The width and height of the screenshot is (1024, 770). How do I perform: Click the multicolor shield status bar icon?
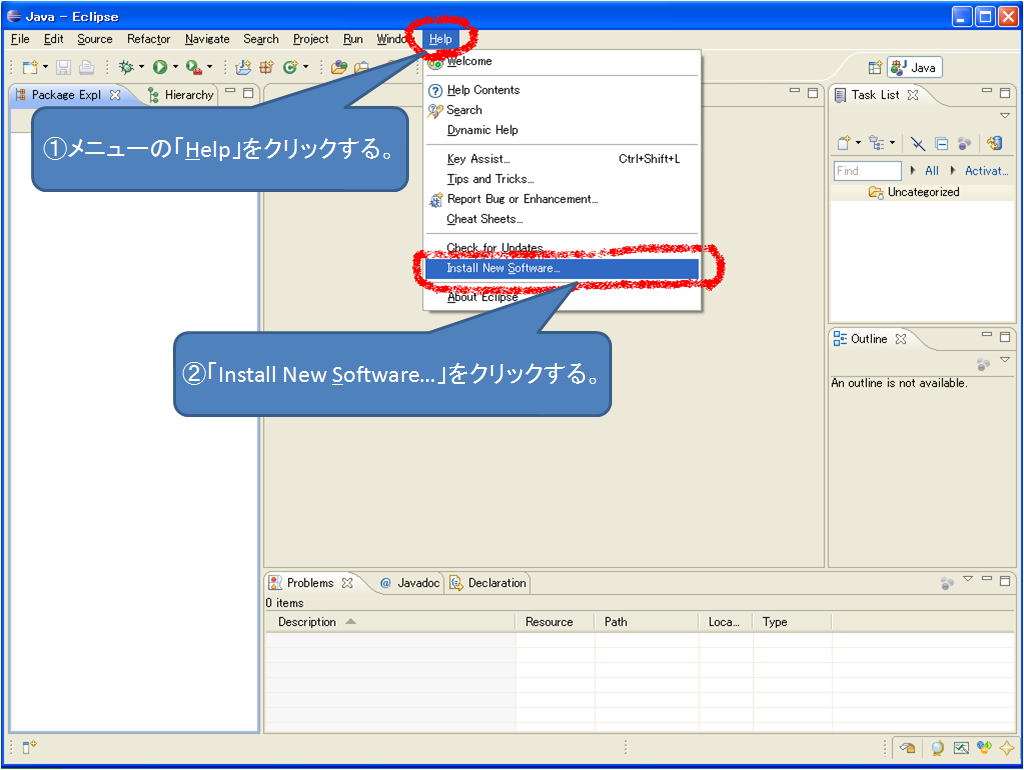(x=984, y=747)
